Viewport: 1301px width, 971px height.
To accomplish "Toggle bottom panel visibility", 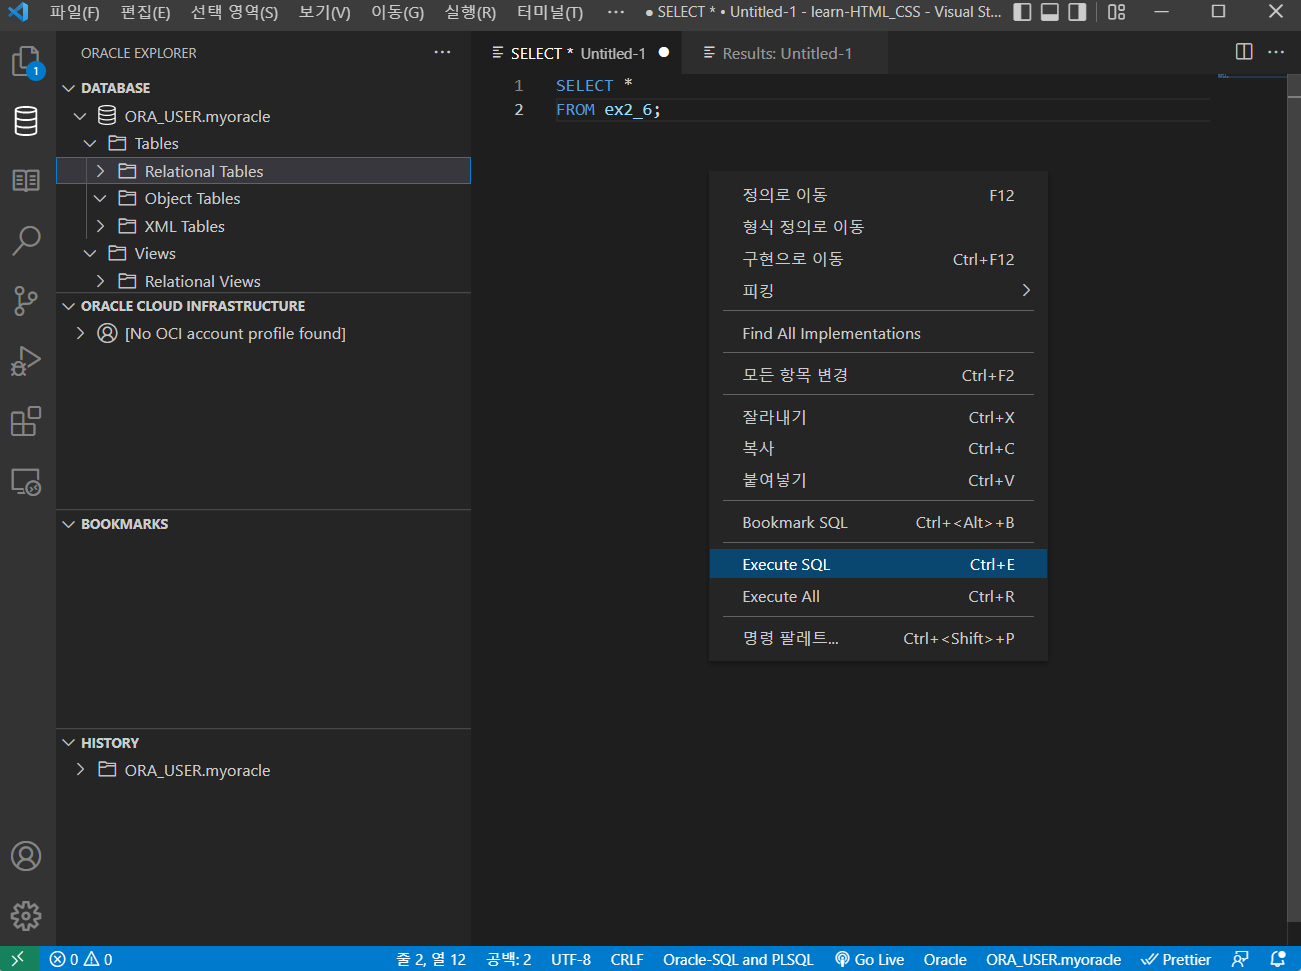I will [x=1050, y=12].
